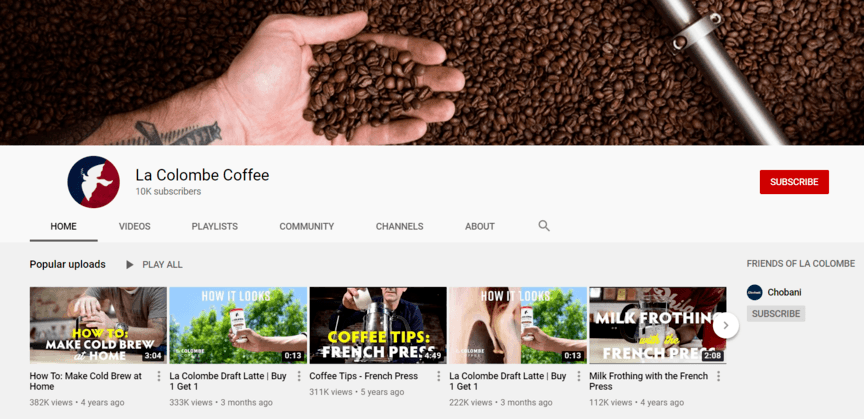
Task: Open the Coffee Tips French Press thumbnail
Action: point(378,325)
